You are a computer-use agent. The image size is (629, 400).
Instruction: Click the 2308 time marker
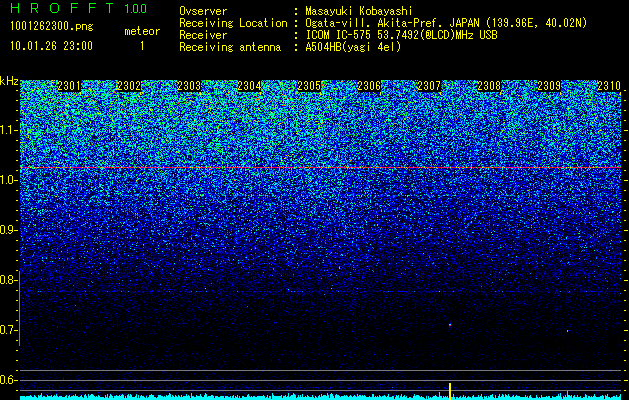point(489,86)
